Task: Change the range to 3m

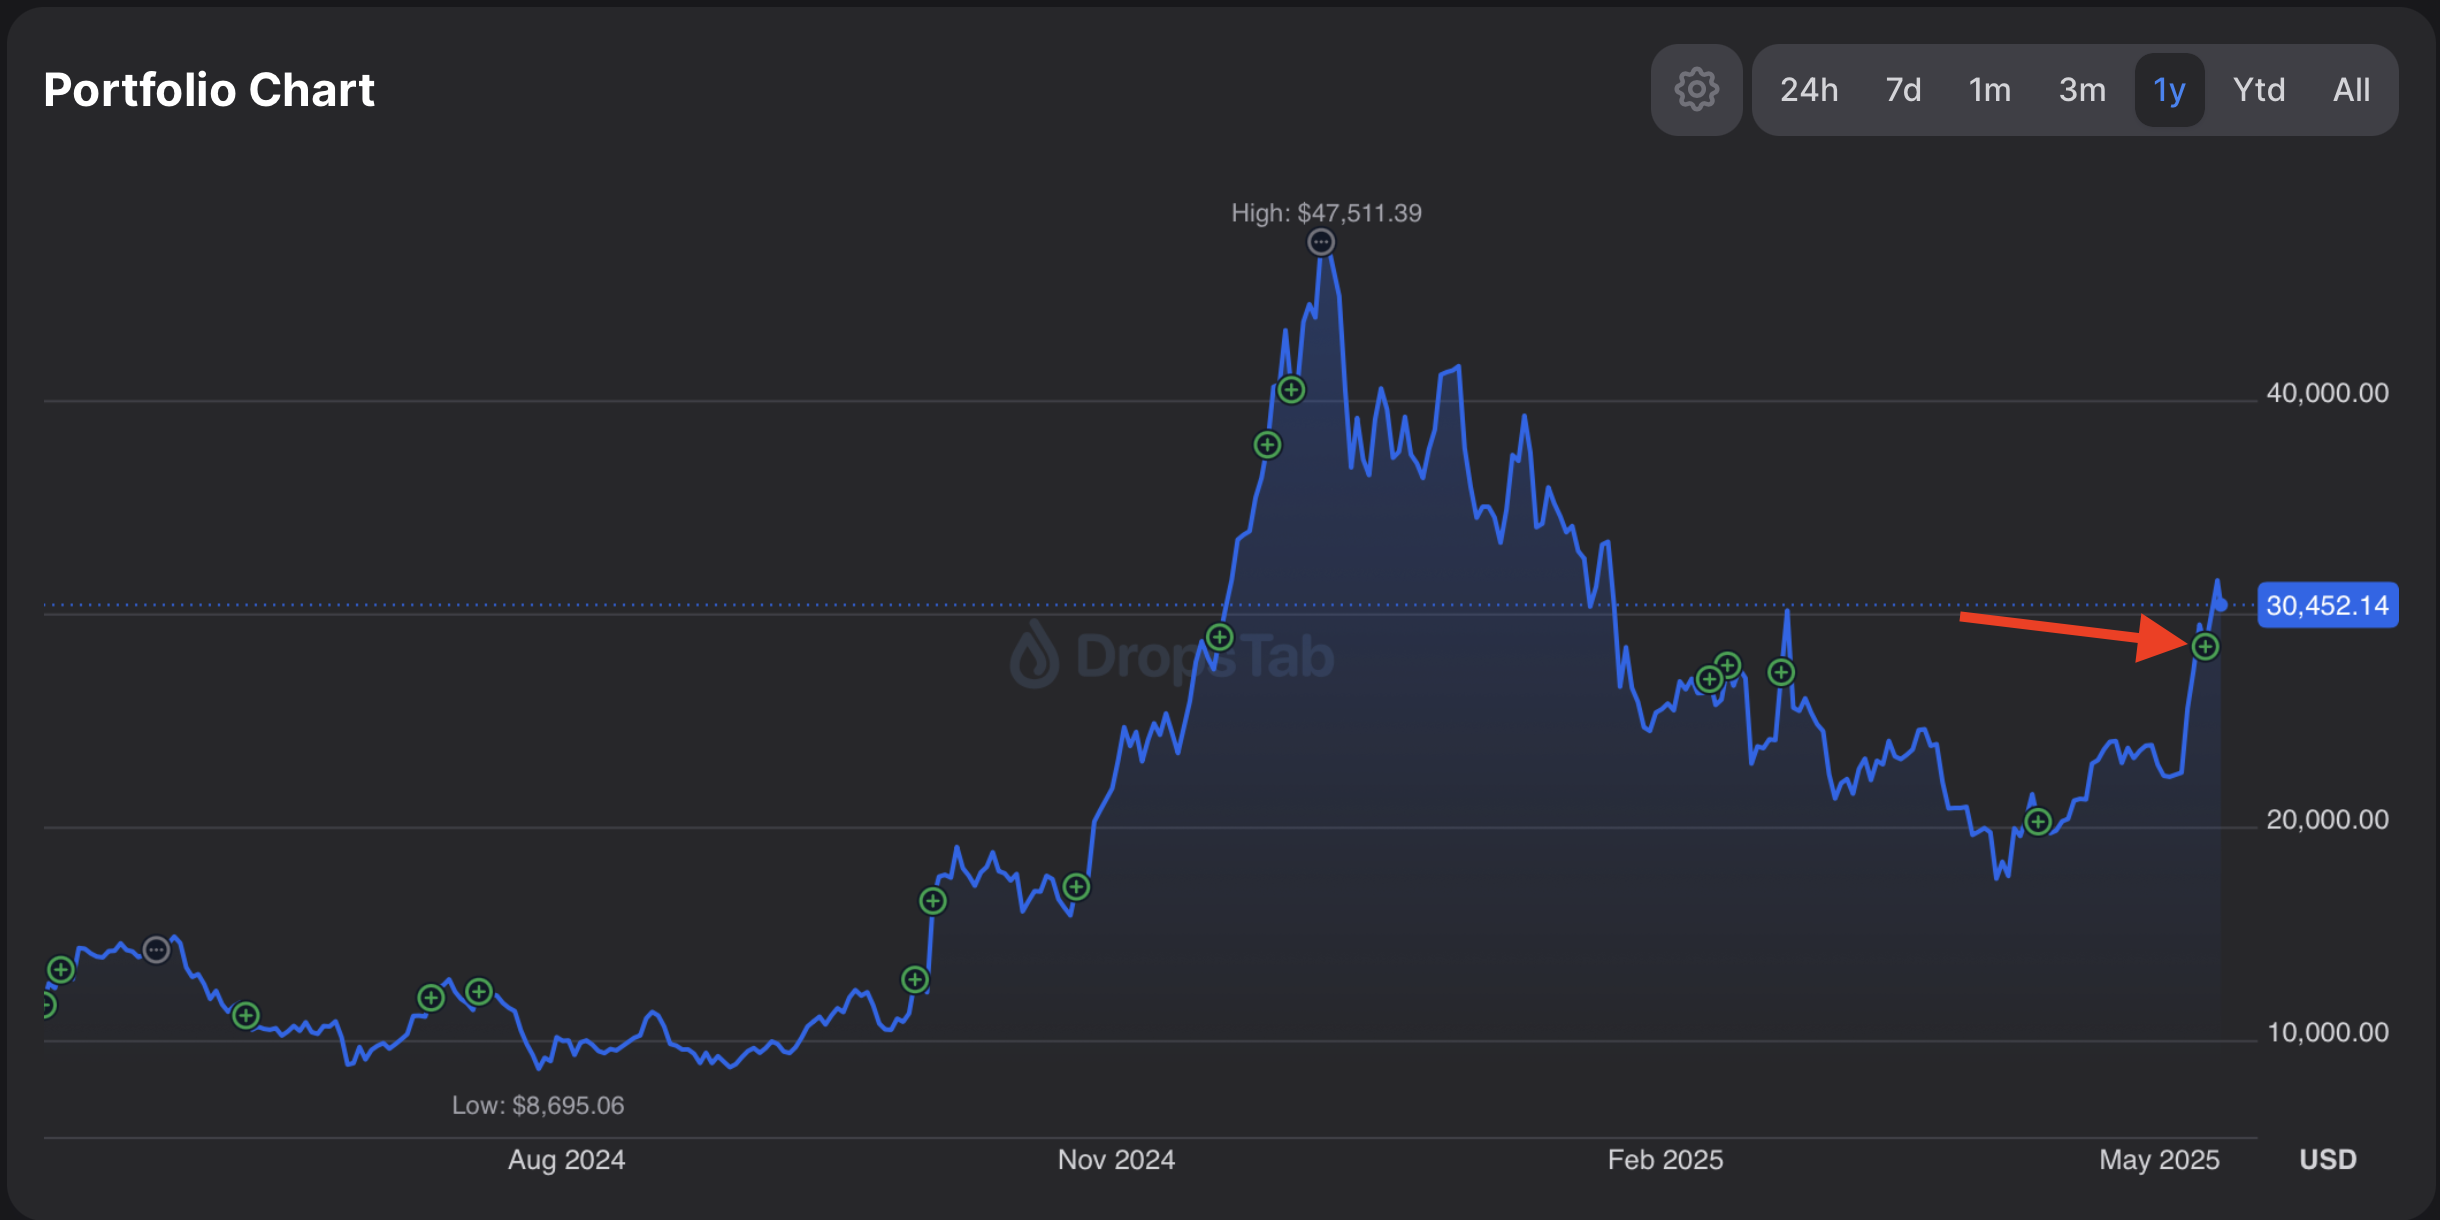Action: click(2082, 90)
